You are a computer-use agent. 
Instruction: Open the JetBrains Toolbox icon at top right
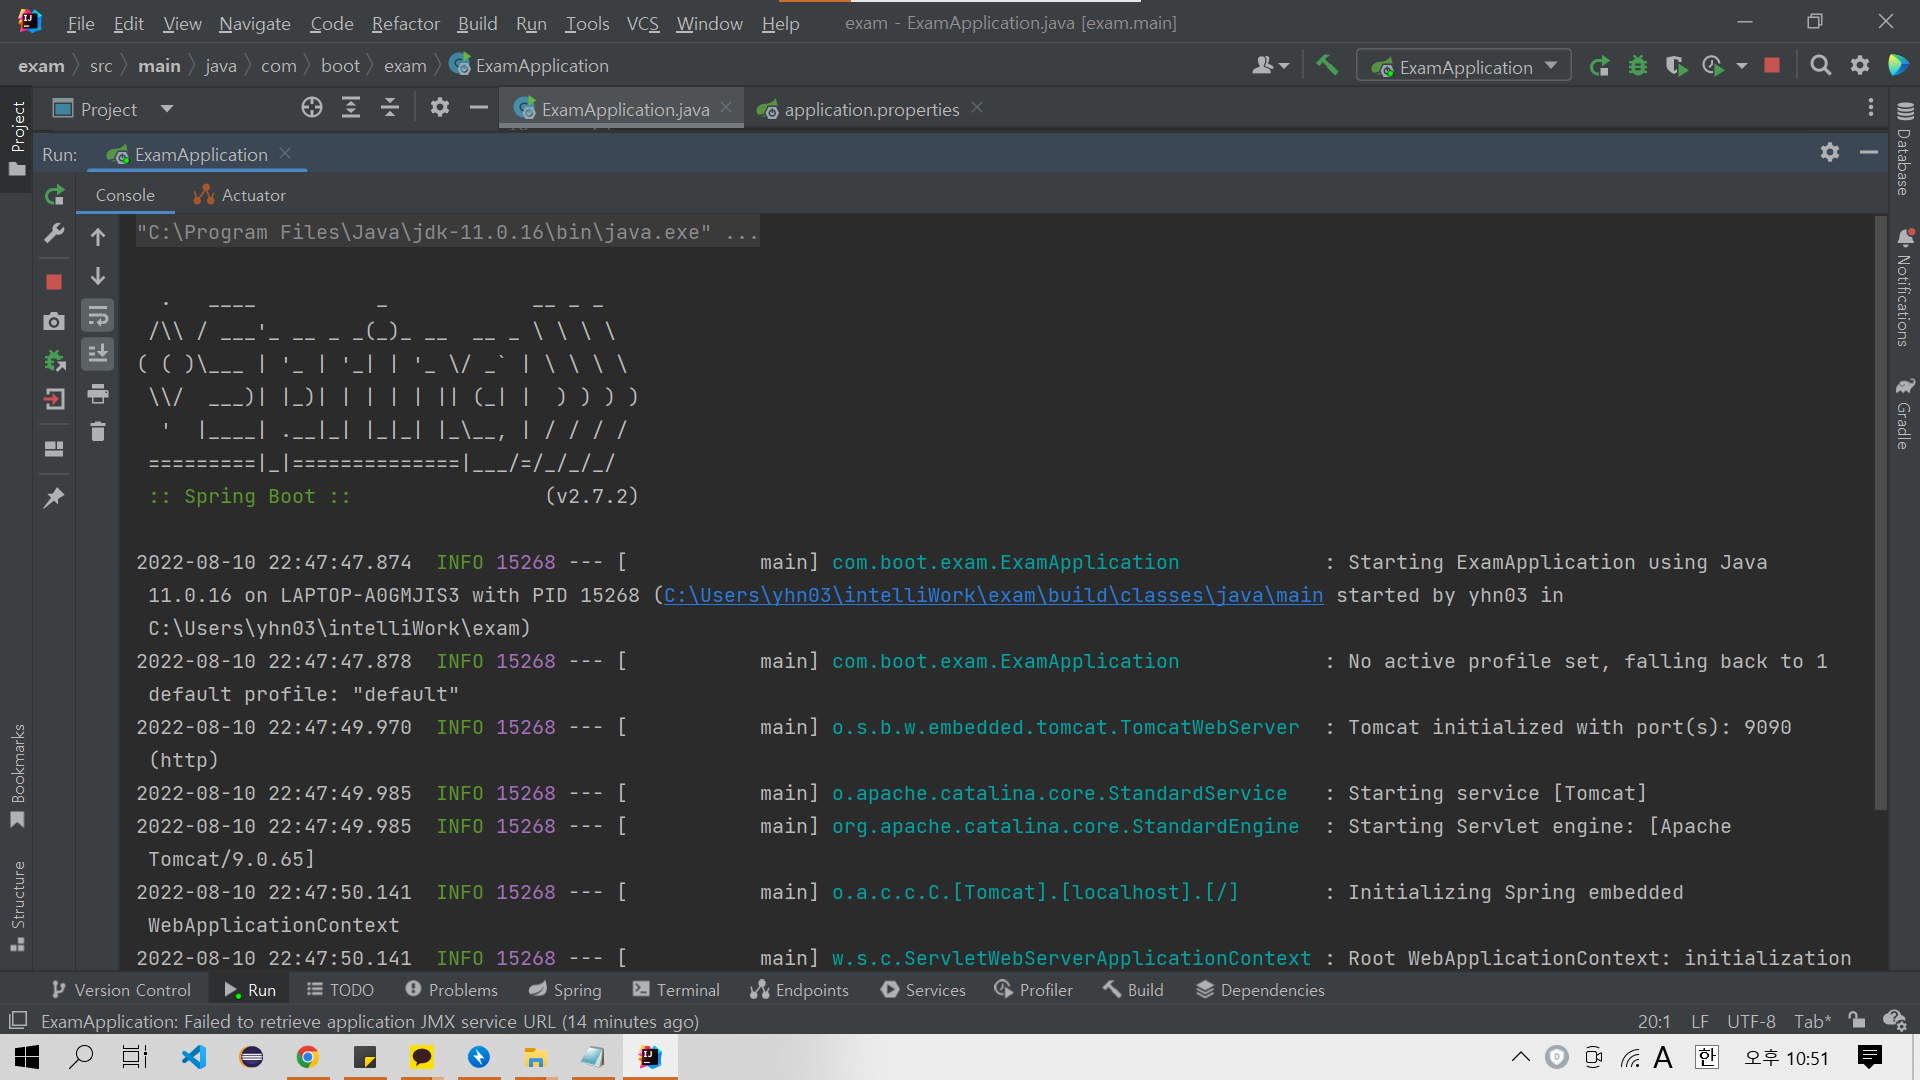tap(1897, 66)
